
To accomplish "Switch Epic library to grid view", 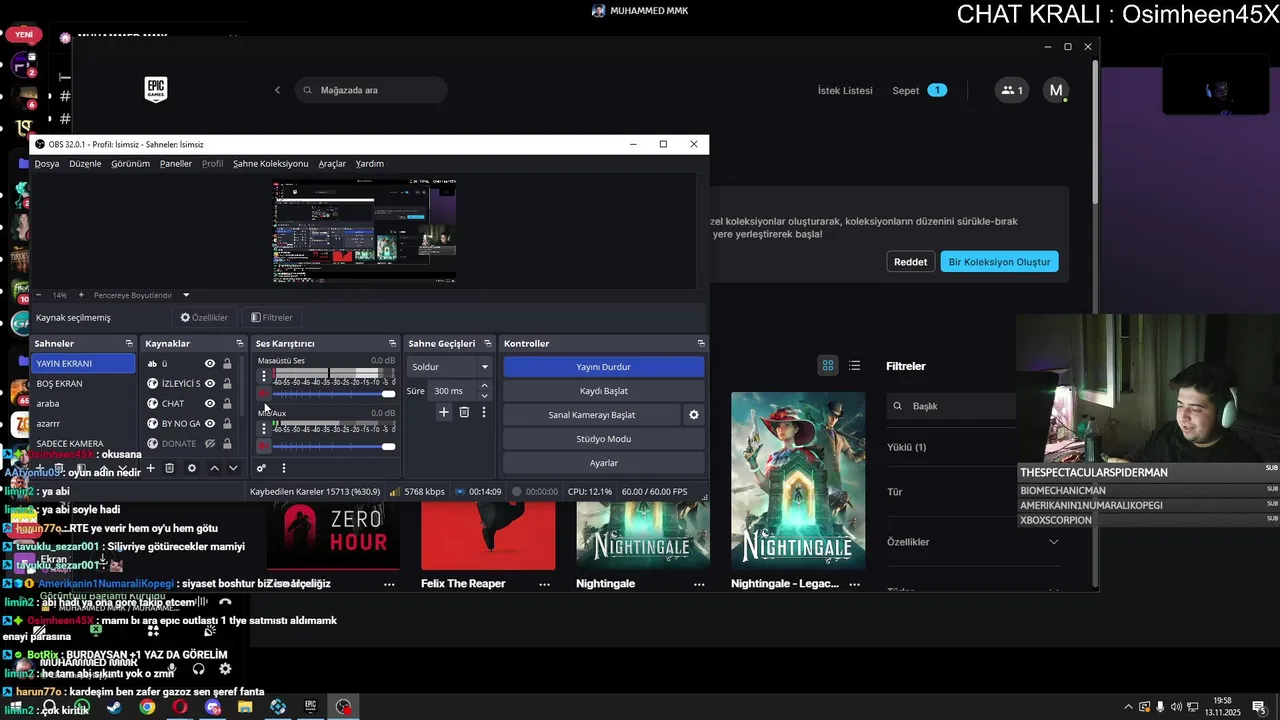I will [828, 366].
